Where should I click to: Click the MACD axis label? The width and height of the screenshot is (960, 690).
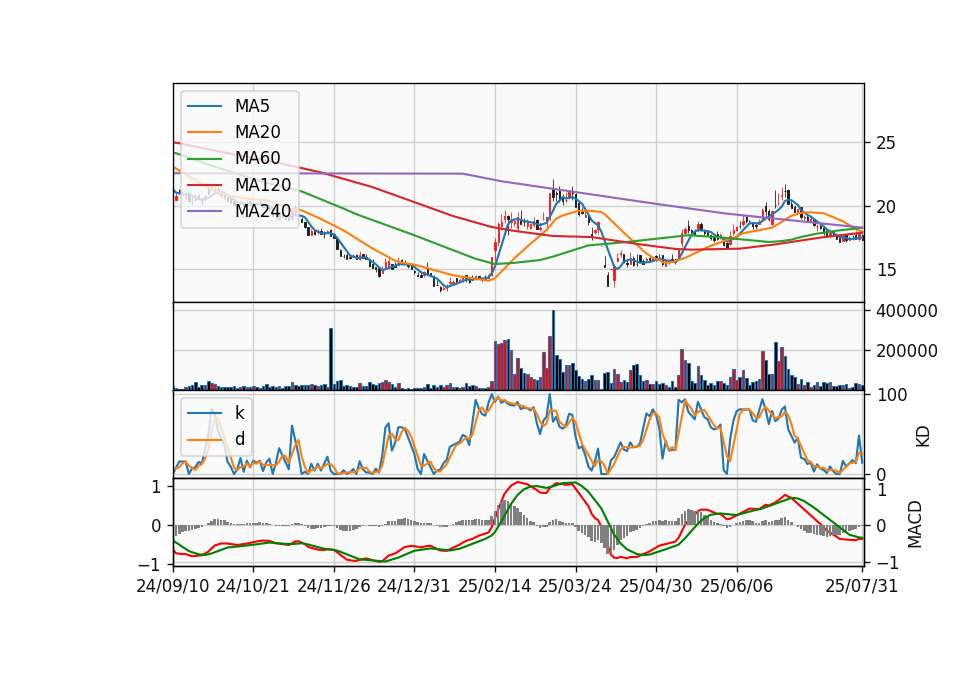pyautogui.click(x=915, y=524)
